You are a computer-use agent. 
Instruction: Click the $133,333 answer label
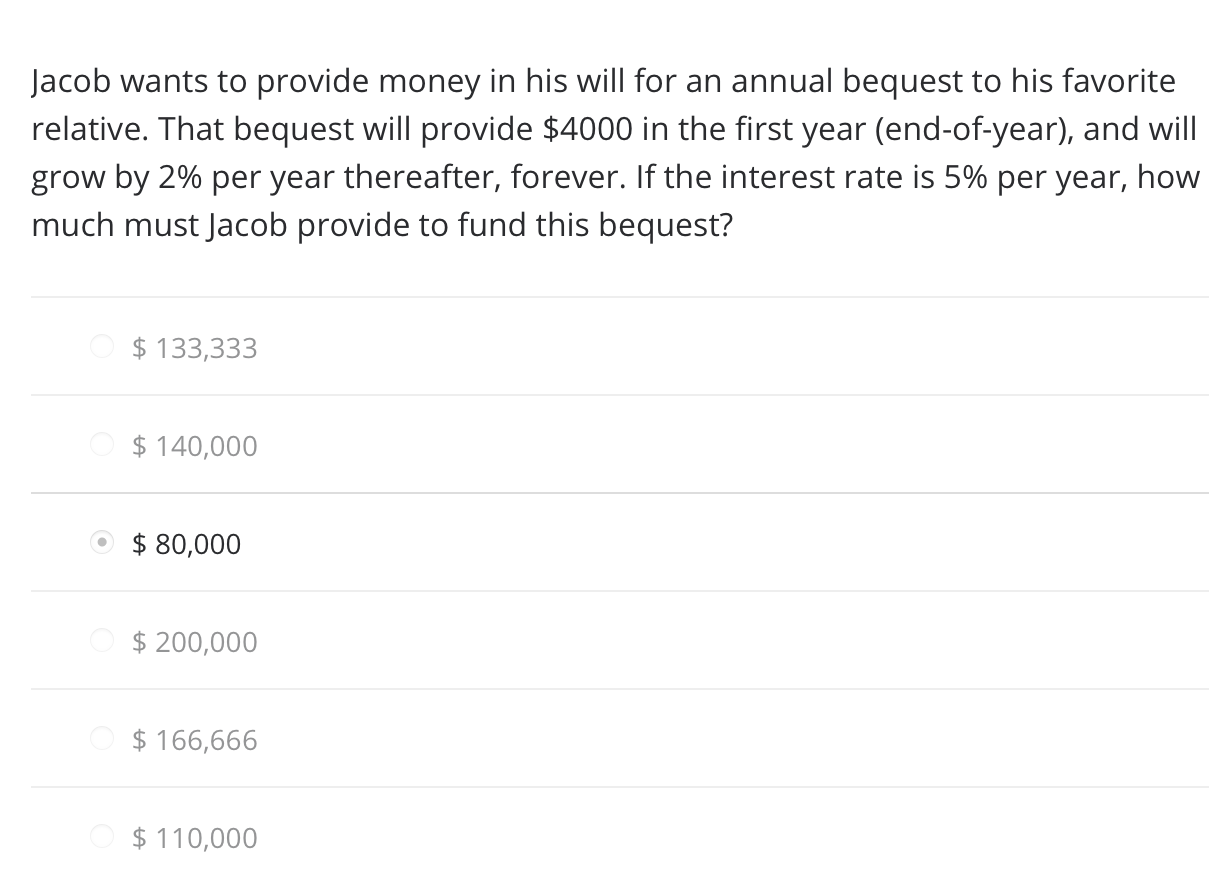coord(194,347)
